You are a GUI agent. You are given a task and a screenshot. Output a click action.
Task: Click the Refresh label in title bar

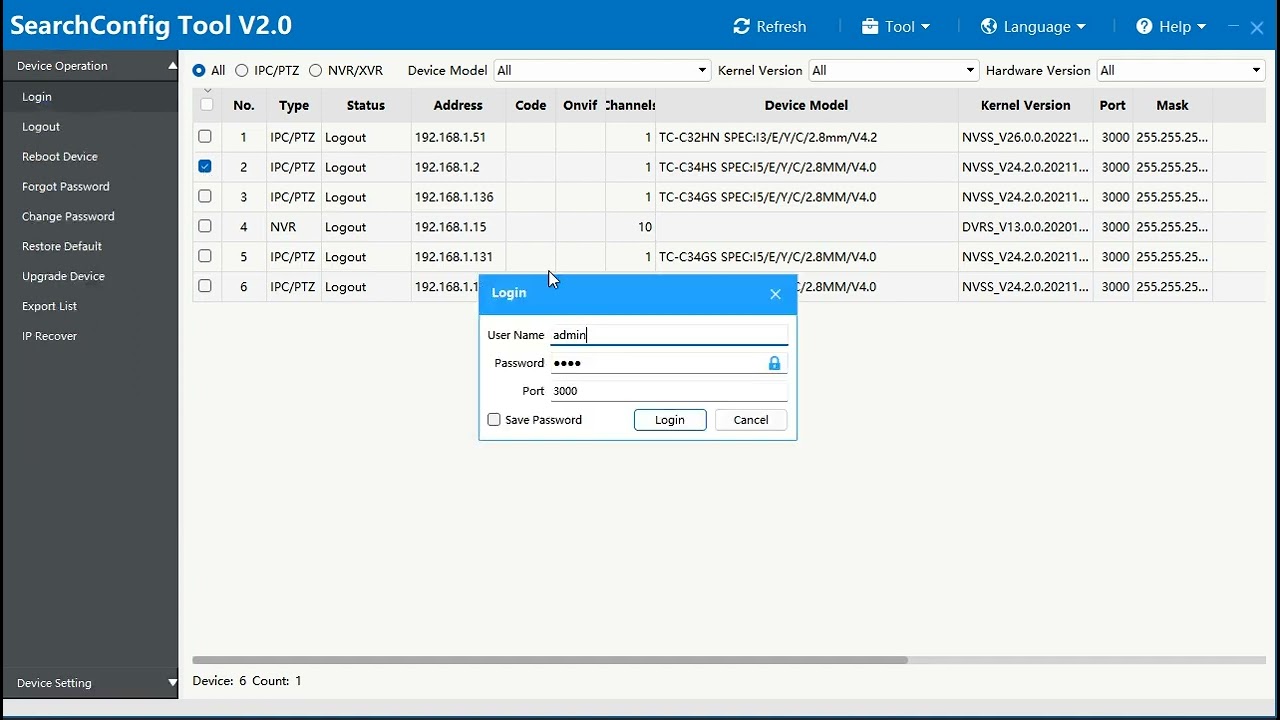781,27
